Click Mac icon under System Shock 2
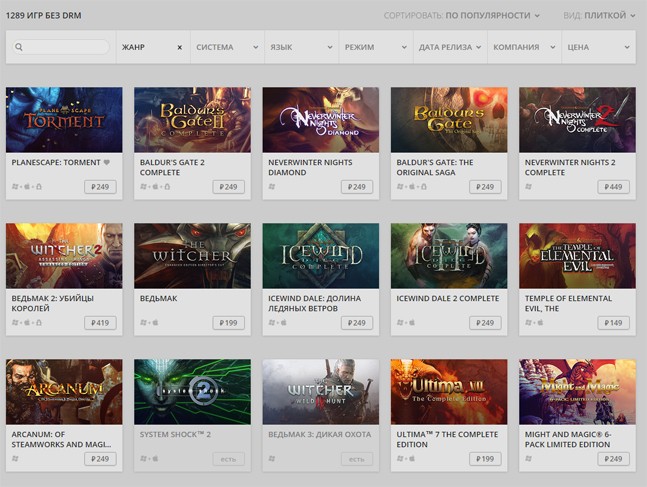 point(156,459)
